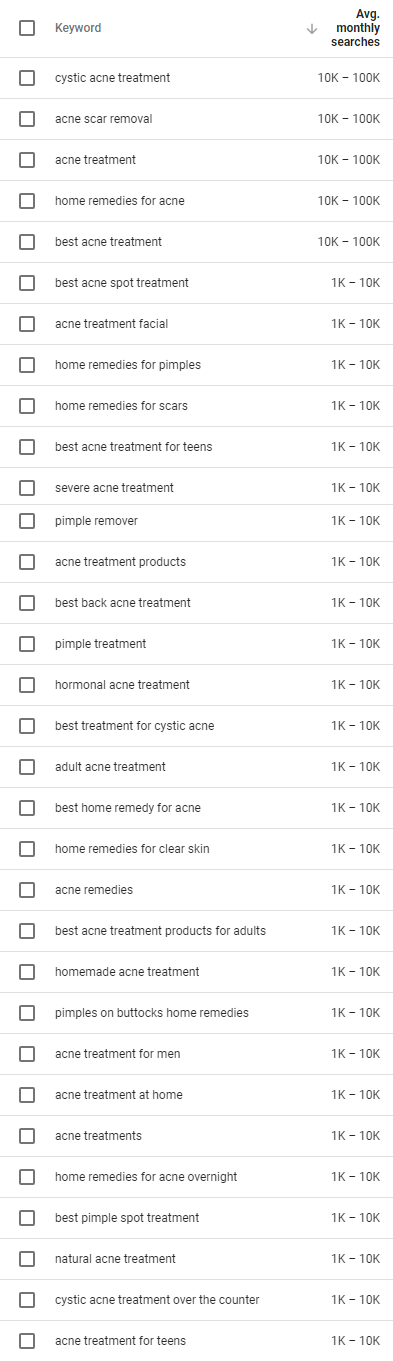Open the keyword best acne treatment

[108, 242]
